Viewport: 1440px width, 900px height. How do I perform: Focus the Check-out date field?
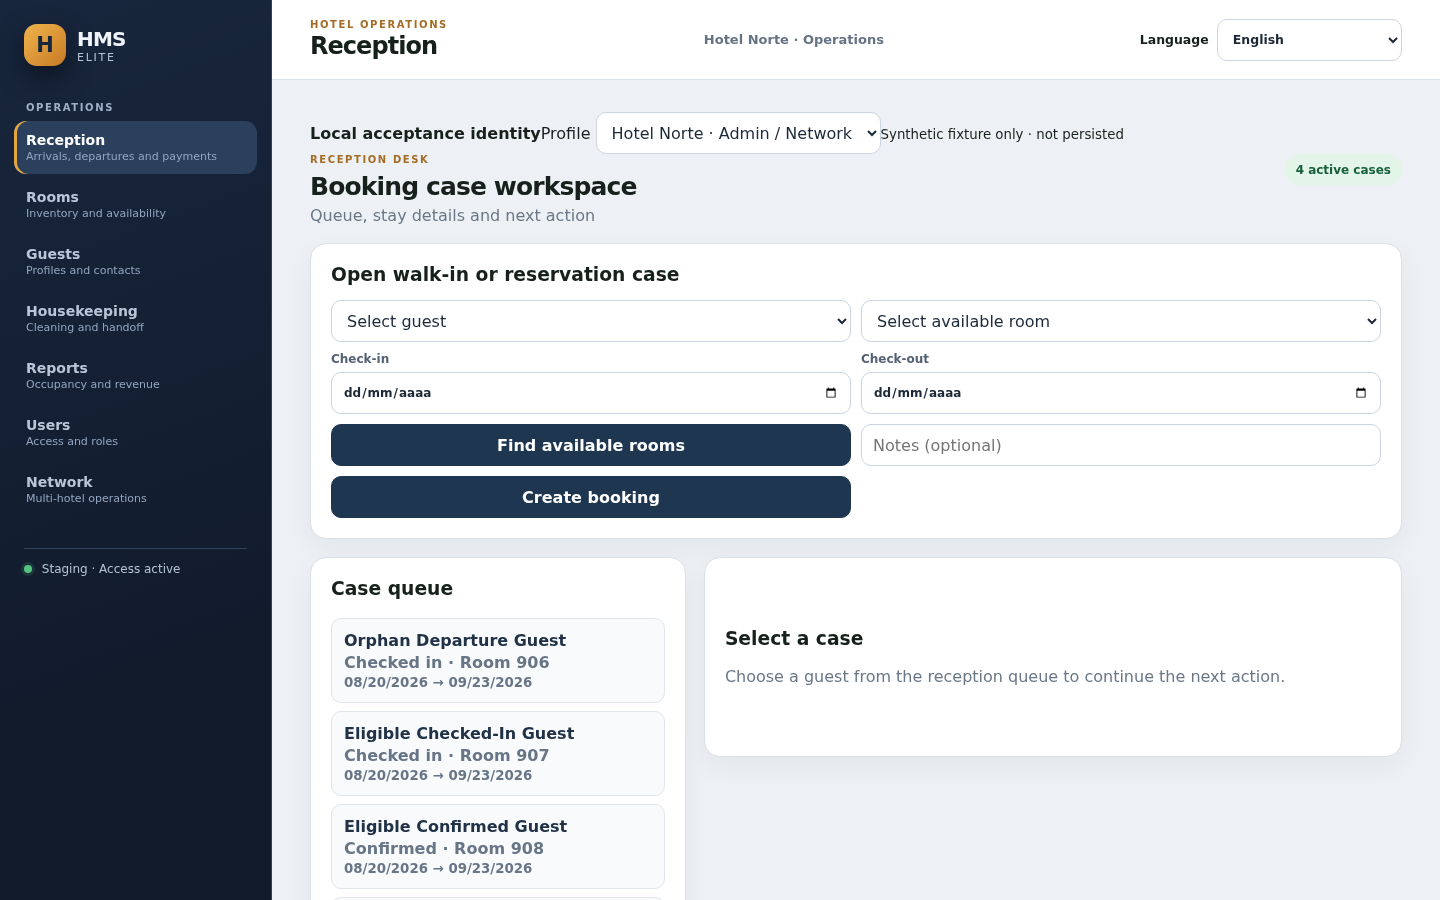(1121, 393)
